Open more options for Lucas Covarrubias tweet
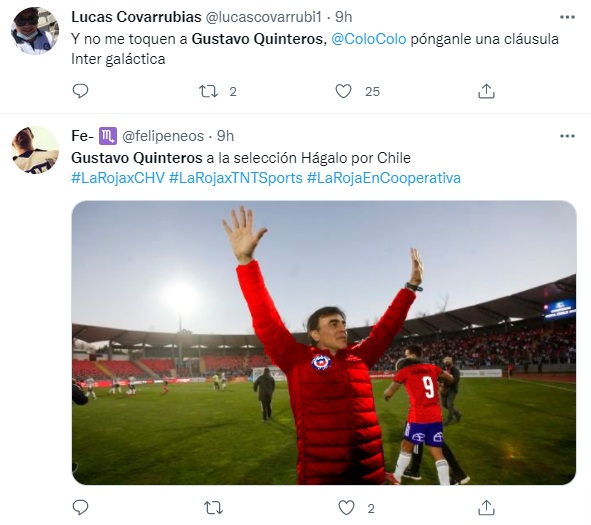The image size is (591, 525). click(x=567, y=17)
